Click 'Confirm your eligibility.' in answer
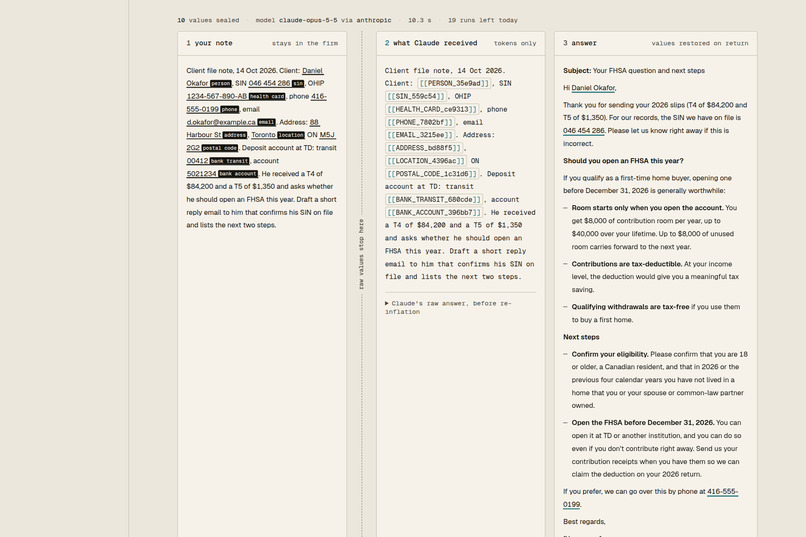 [610, 354]
